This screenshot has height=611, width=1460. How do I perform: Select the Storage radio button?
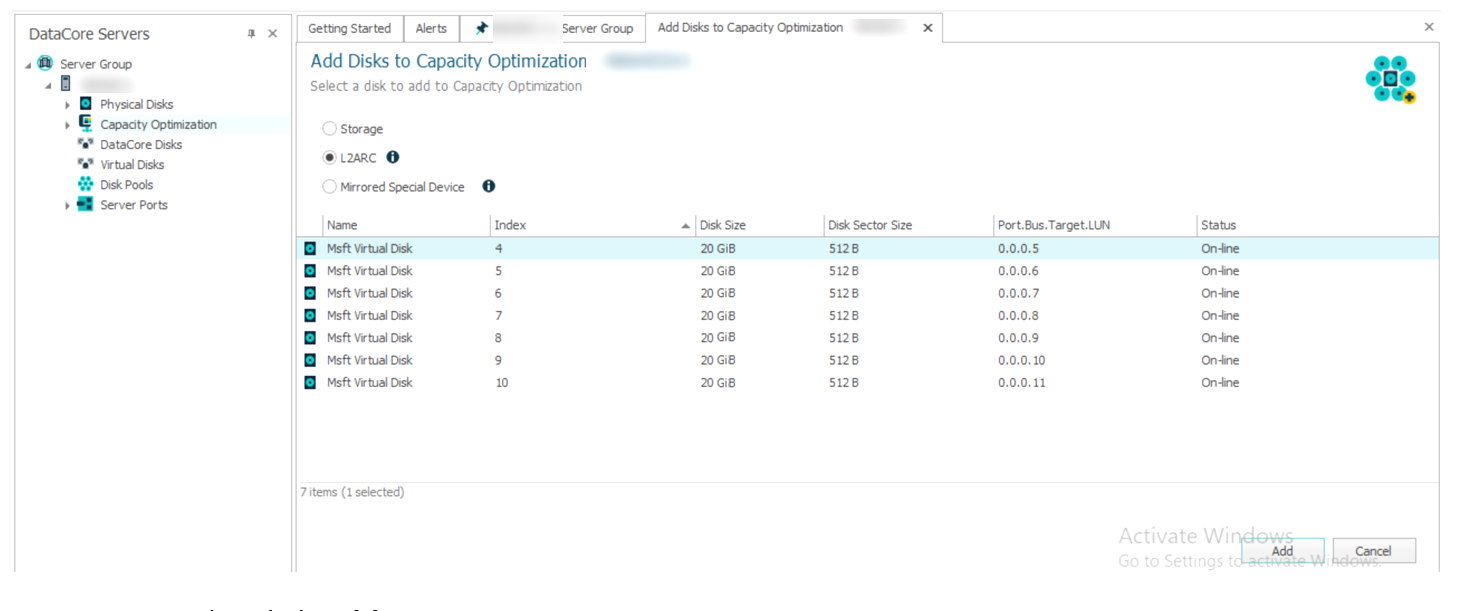point(330,129)
